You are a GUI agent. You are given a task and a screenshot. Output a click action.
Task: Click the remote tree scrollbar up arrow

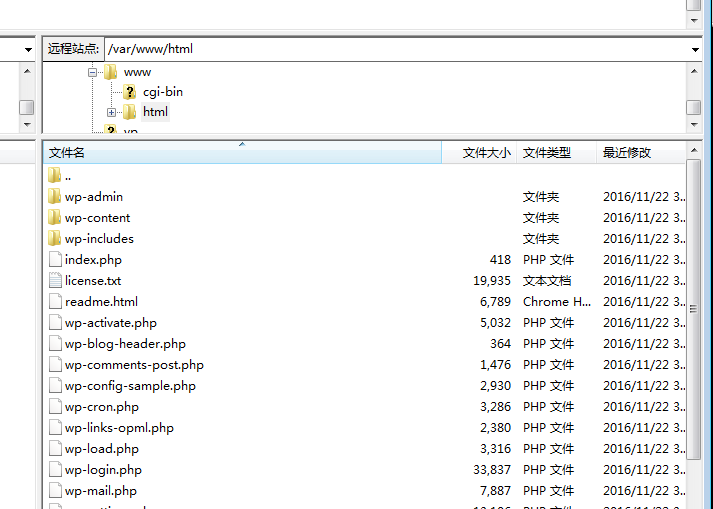[694, 71]
